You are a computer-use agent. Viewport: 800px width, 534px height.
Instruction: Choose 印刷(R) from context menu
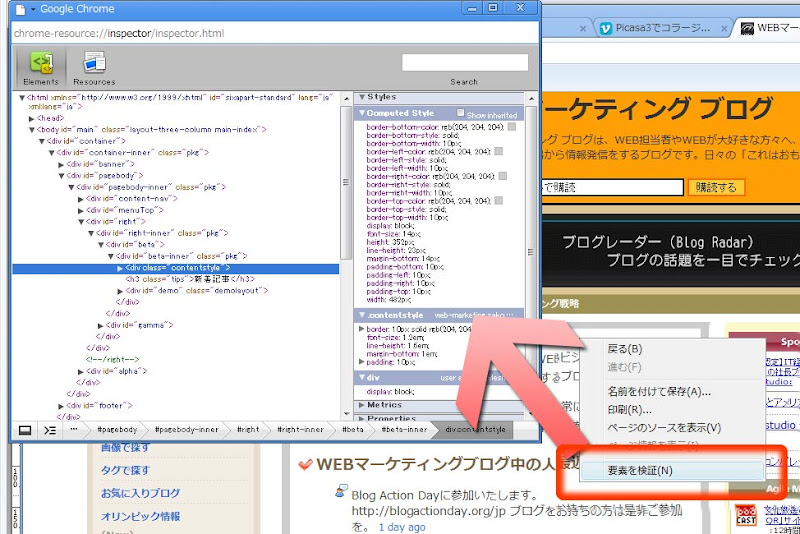pyautogui.click(x=630, y=410)
